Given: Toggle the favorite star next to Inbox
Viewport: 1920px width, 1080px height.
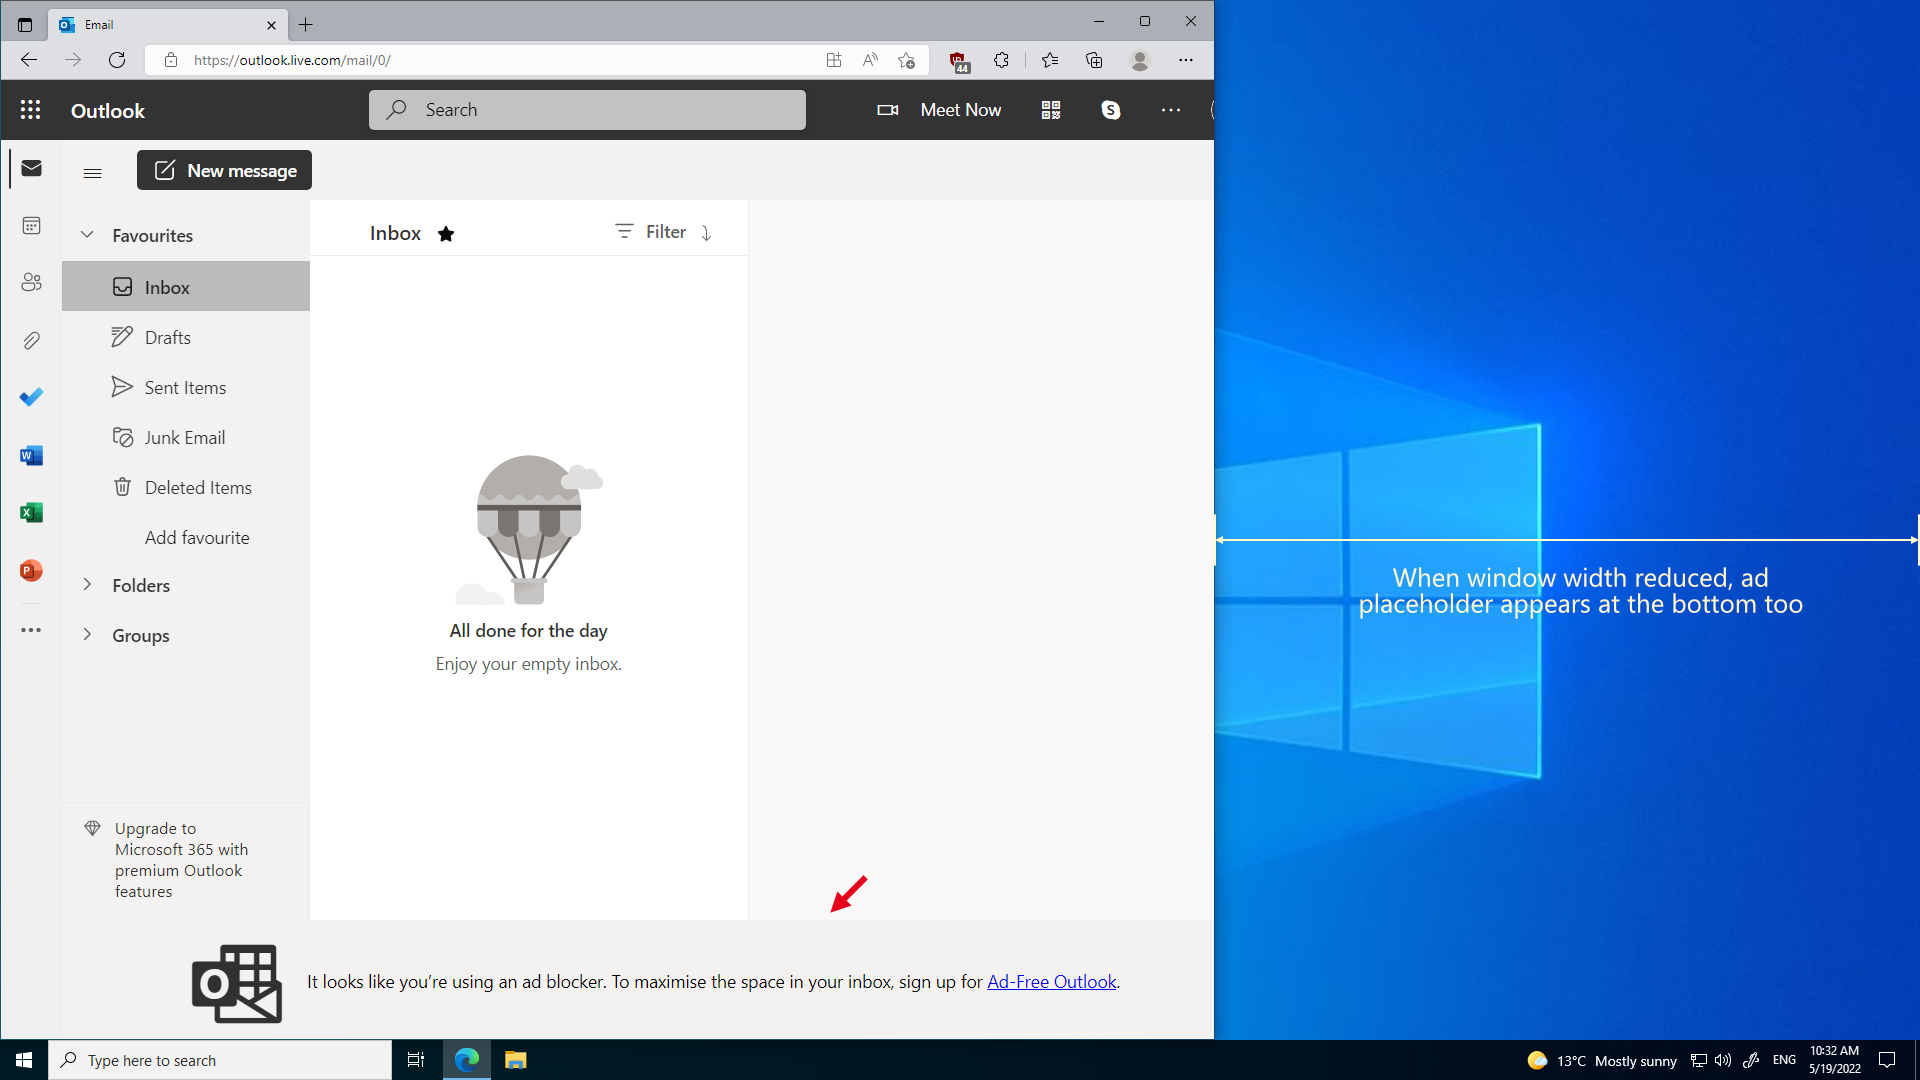Looking at the screenshot, I should (x=446, y=233).
